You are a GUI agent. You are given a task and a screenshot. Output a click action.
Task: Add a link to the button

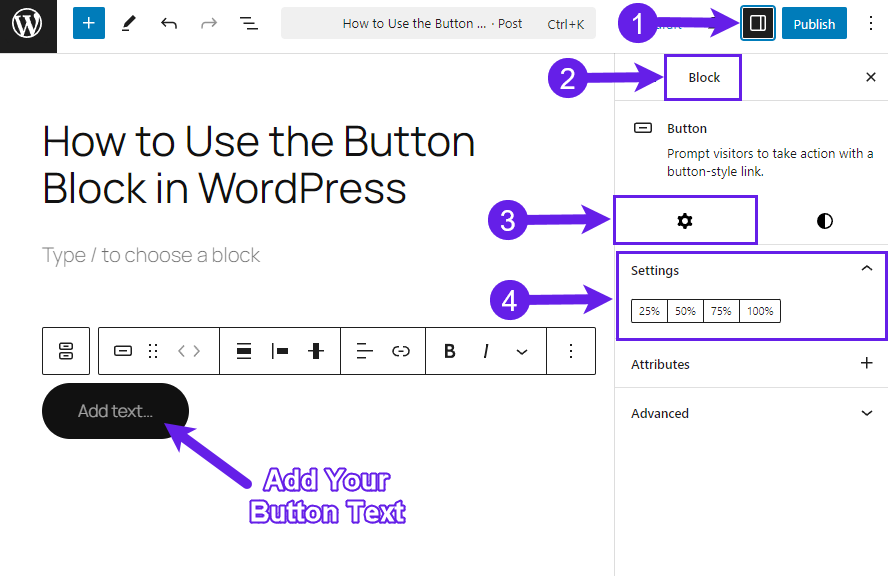tap(401, 351)
